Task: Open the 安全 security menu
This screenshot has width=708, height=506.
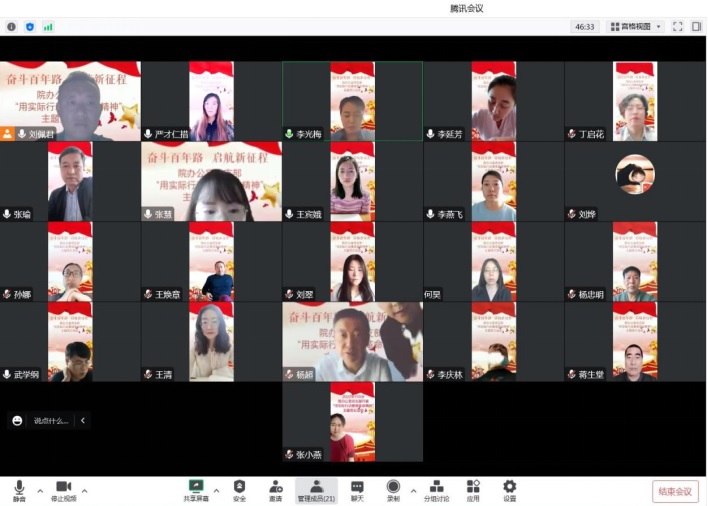Action: 239,491
